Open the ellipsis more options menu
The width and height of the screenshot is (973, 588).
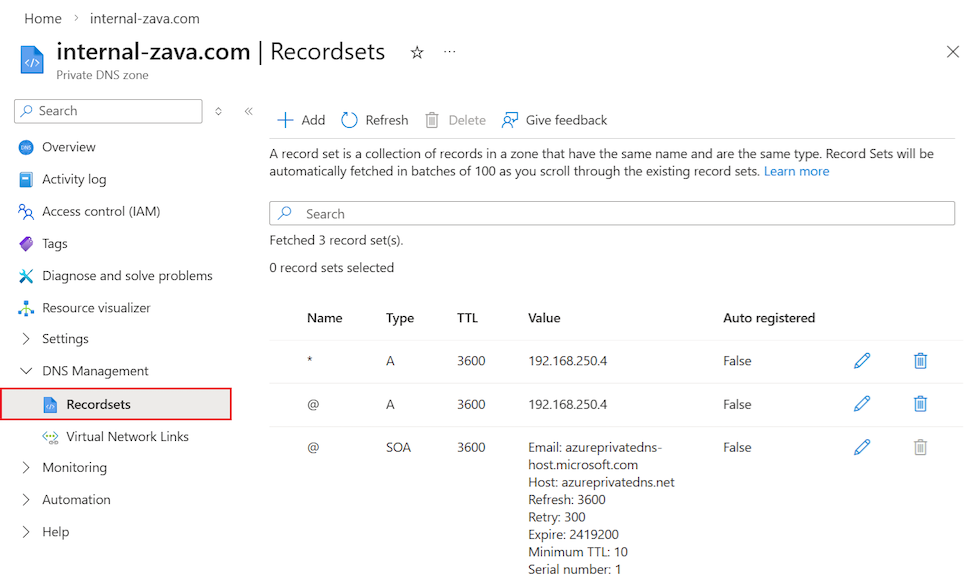point(449,52)
